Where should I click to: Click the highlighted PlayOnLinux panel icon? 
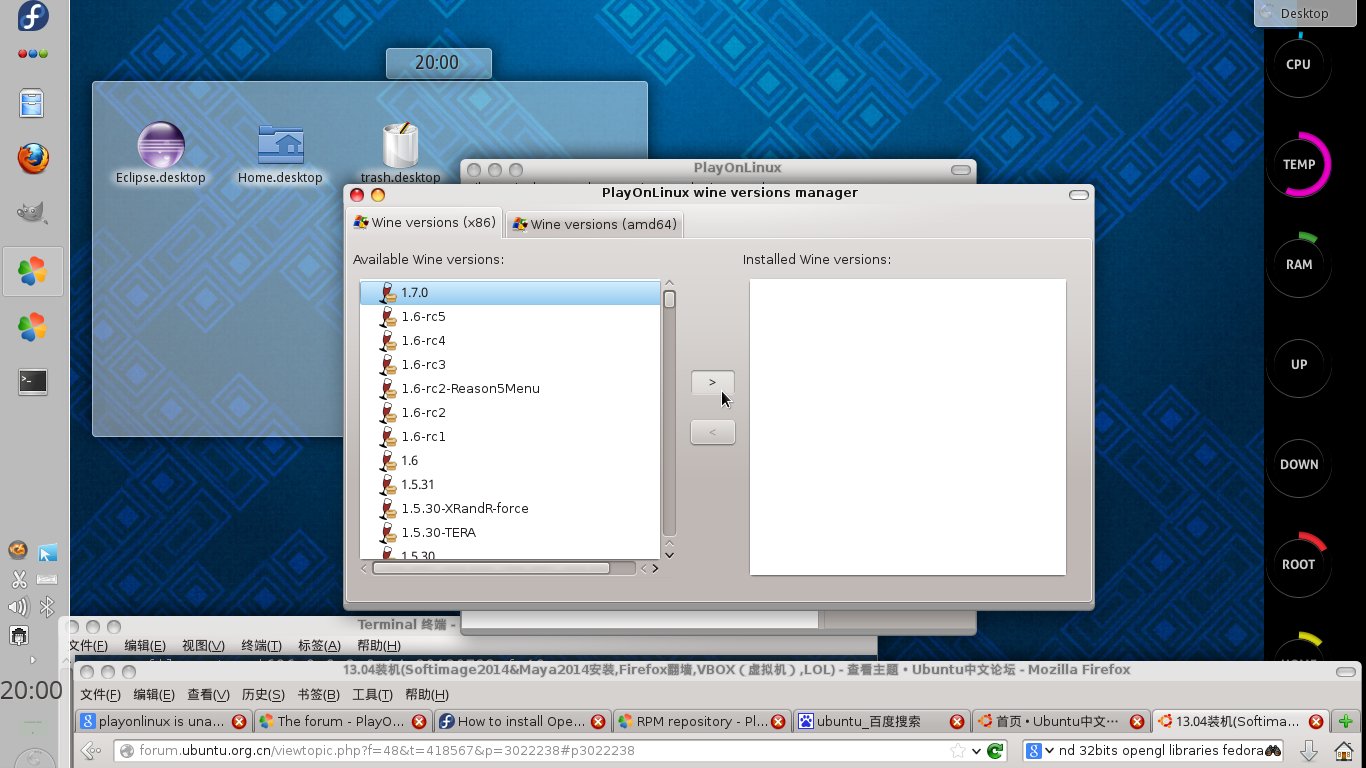(33, 271)
